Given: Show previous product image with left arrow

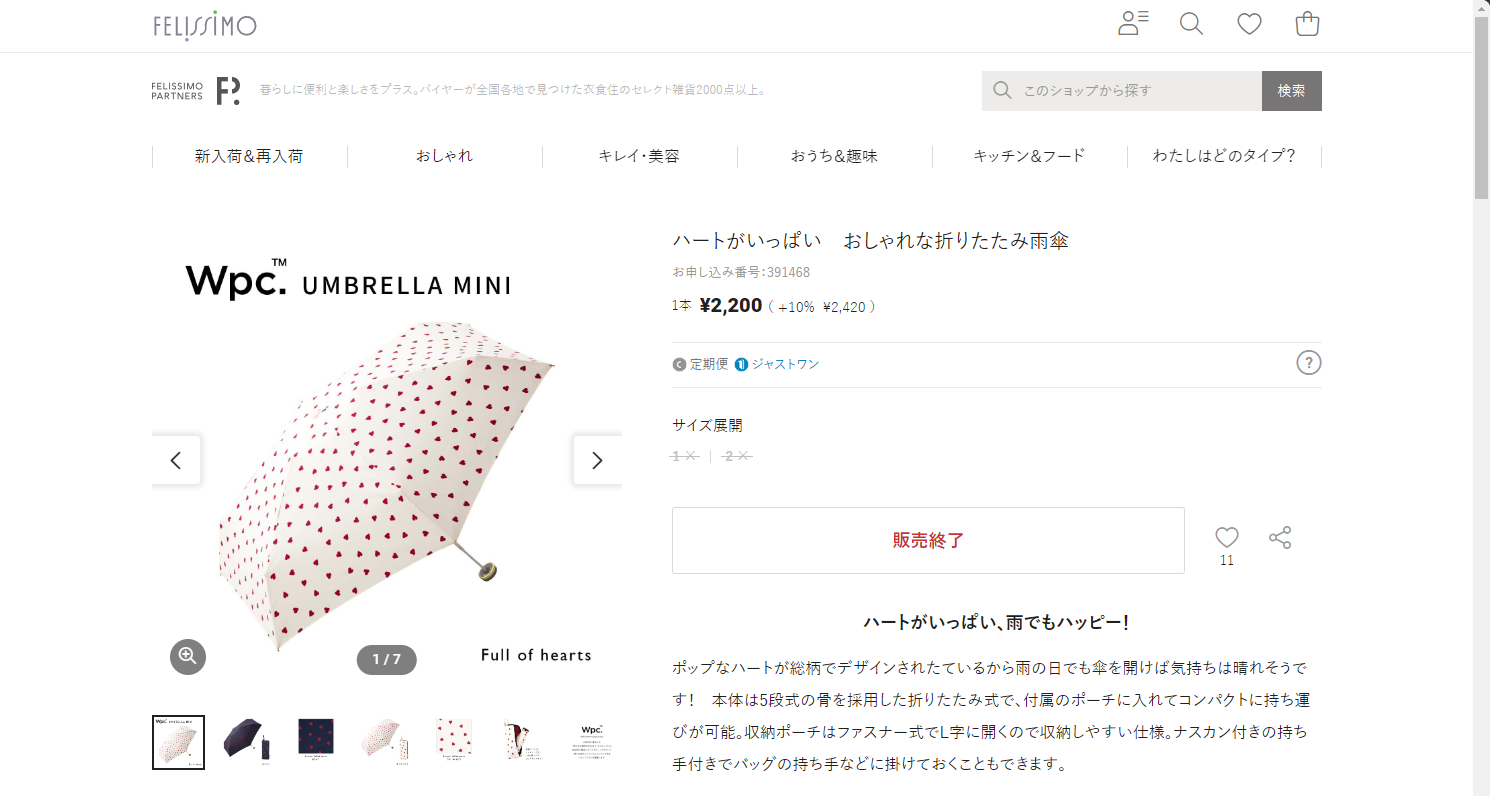Looking at the screenshot, I should 176,460.
